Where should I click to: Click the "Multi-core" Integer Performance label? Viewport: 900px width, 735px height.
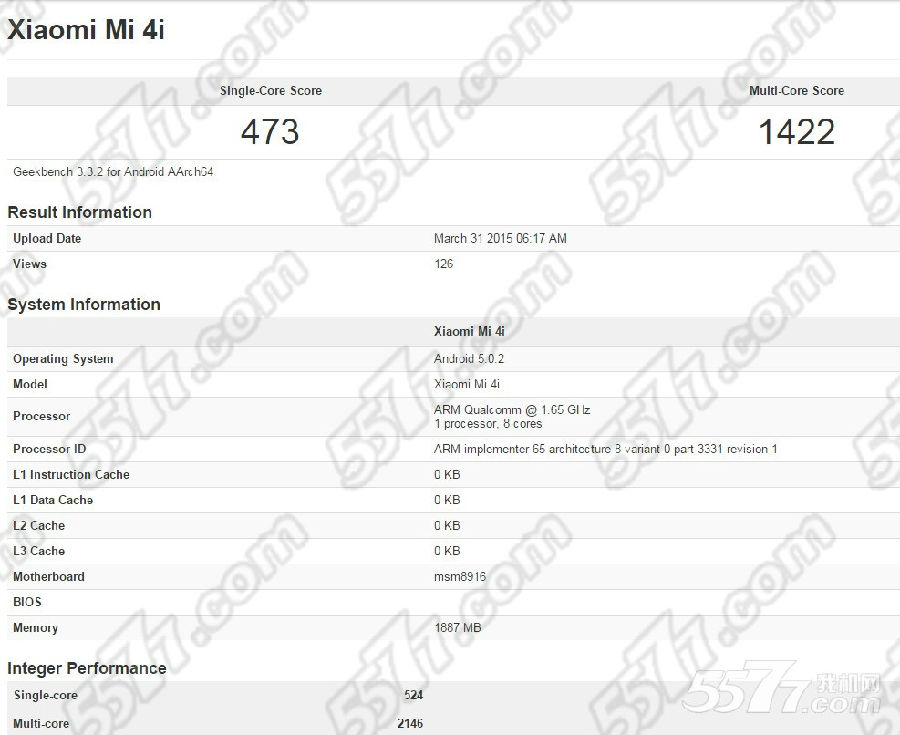(x=41, y=724)
